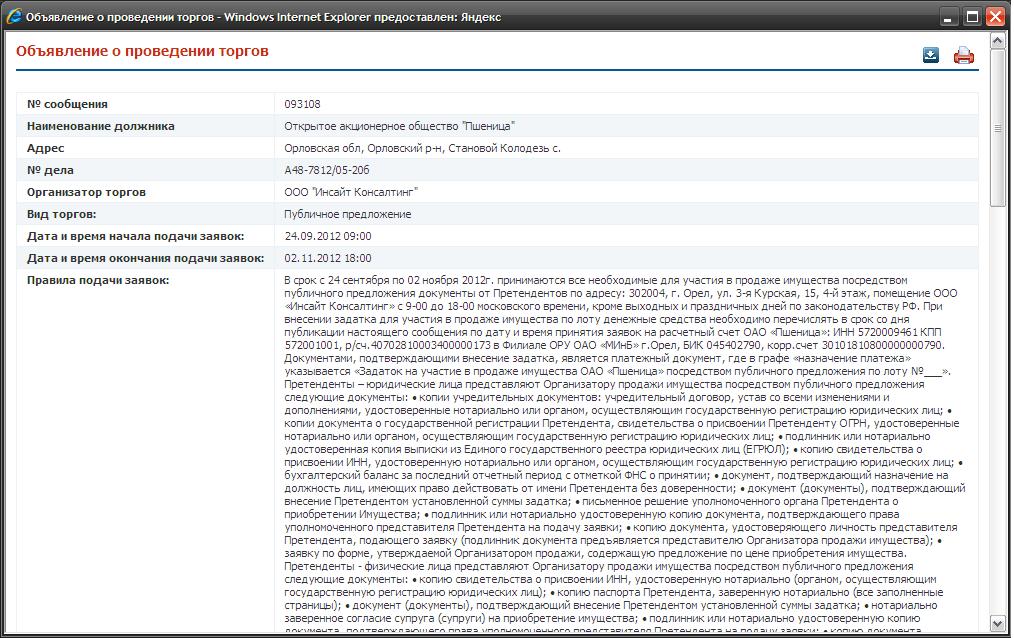The image size is (1014, 638).
Task: Click organizer name 'ООО Инсайт Консалтинг'
Action: click(x=351, y=192)
